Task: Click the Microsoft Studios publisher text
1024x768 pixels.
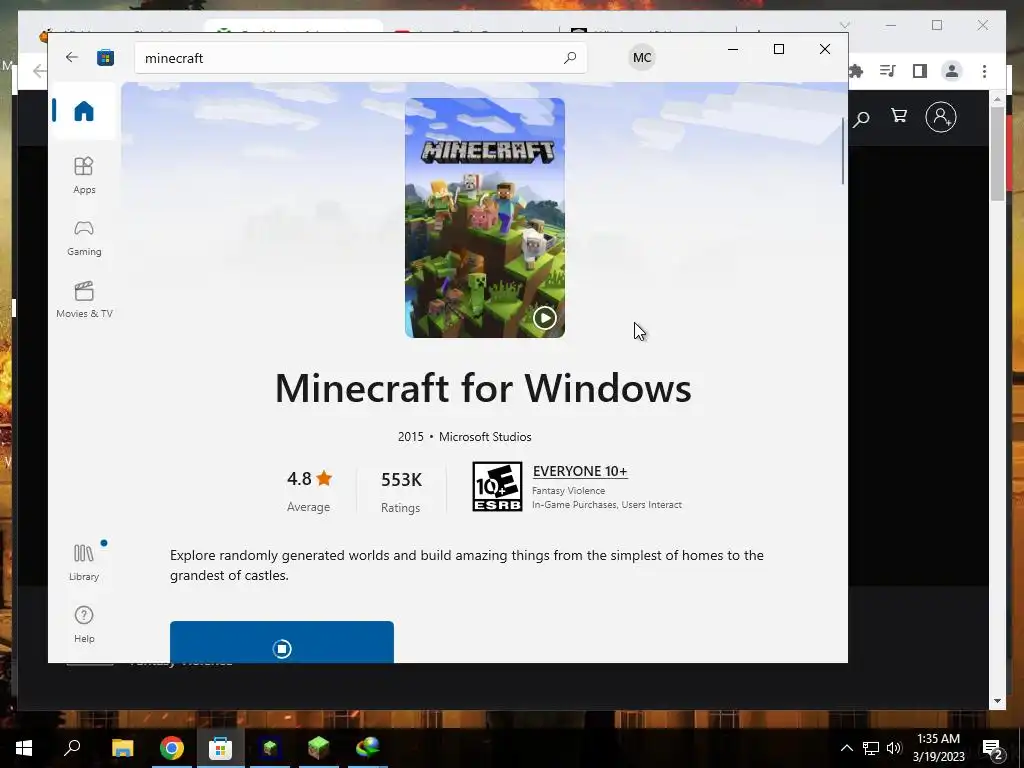Action: [x=485, y=437]
